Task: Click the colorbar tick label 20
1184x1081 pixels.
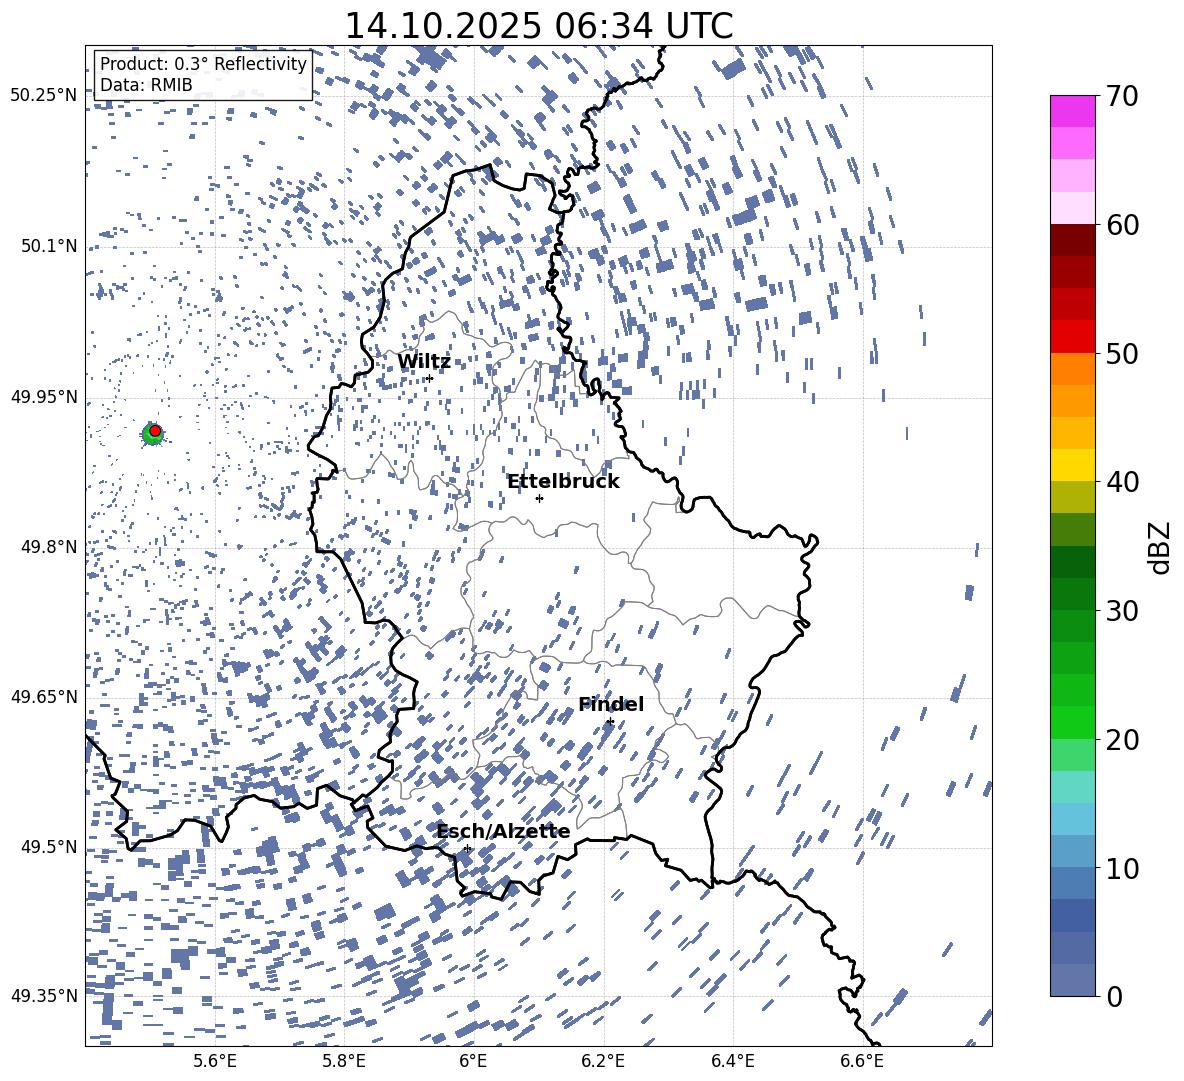Action: point(1121,740)
